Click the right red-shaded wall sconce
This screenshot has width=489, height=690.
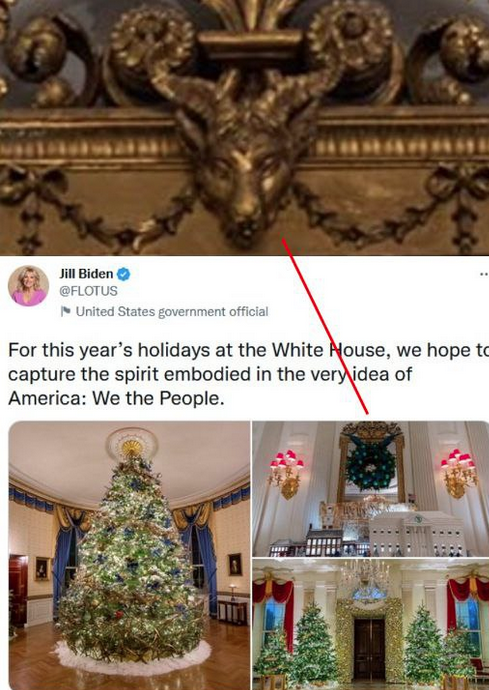459,473
